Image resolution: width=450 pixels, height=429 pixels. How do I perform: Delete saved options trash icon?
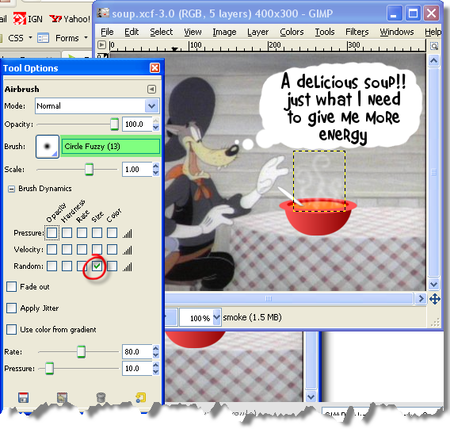coord(101,397)
